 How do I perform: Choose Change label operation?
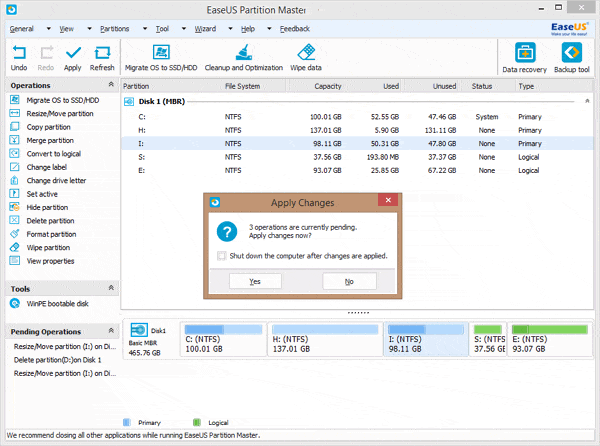(x=38, y=167)
